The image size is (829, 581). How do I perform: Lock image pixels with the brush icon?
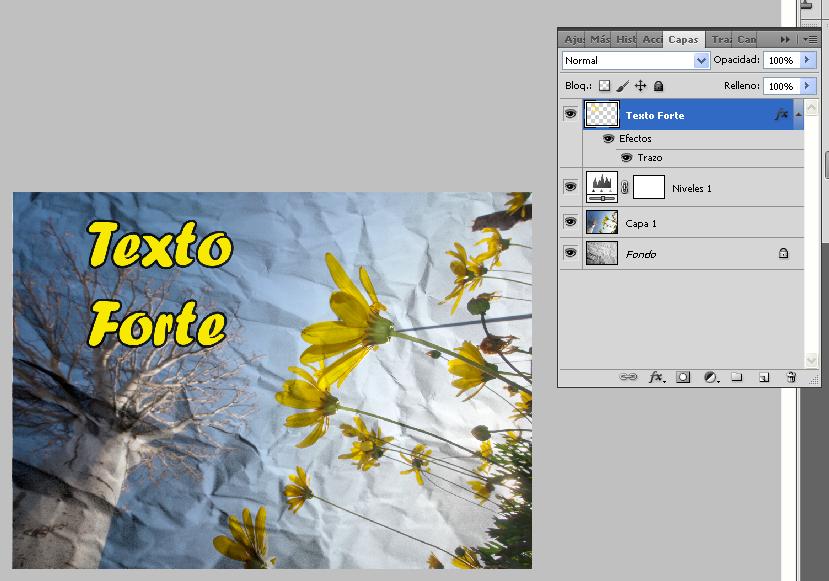click(622, 87)
